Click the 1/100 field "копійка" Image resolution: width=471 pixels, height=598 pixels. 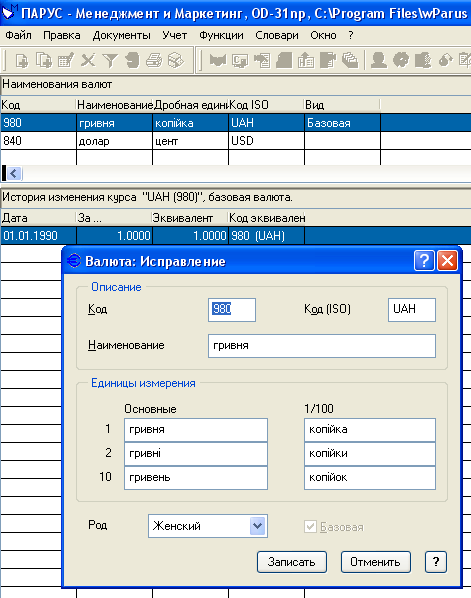point(370,430)
